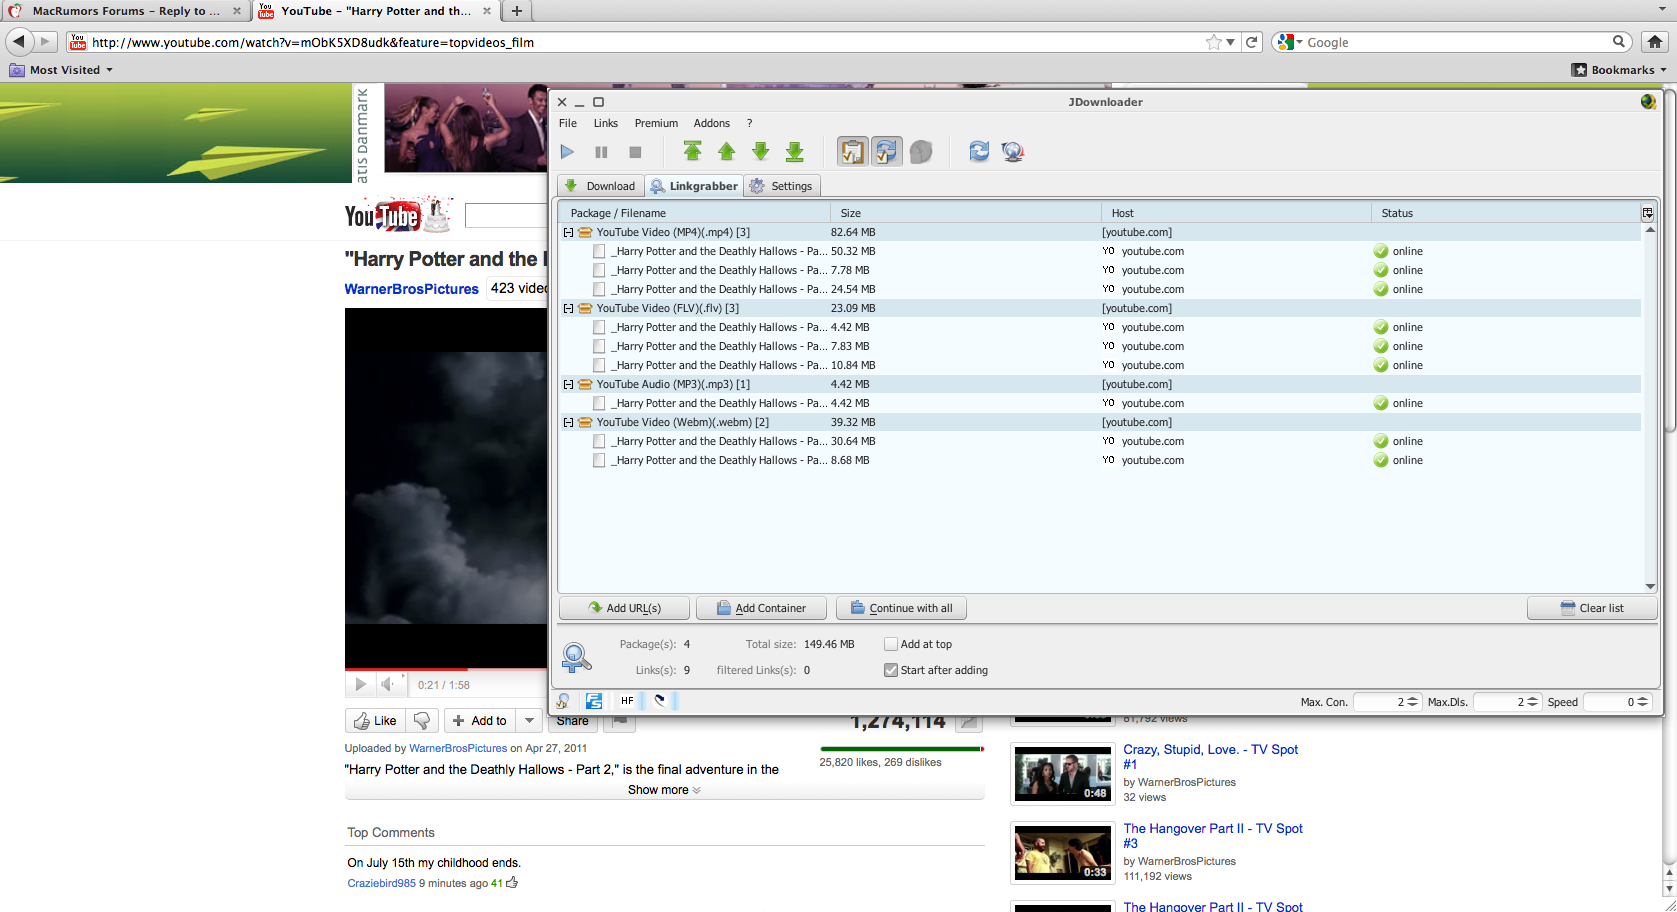Open the Bookmarks dropdown in browser toolbar
Screen dimensions: 1677x912
[1619, 70]
